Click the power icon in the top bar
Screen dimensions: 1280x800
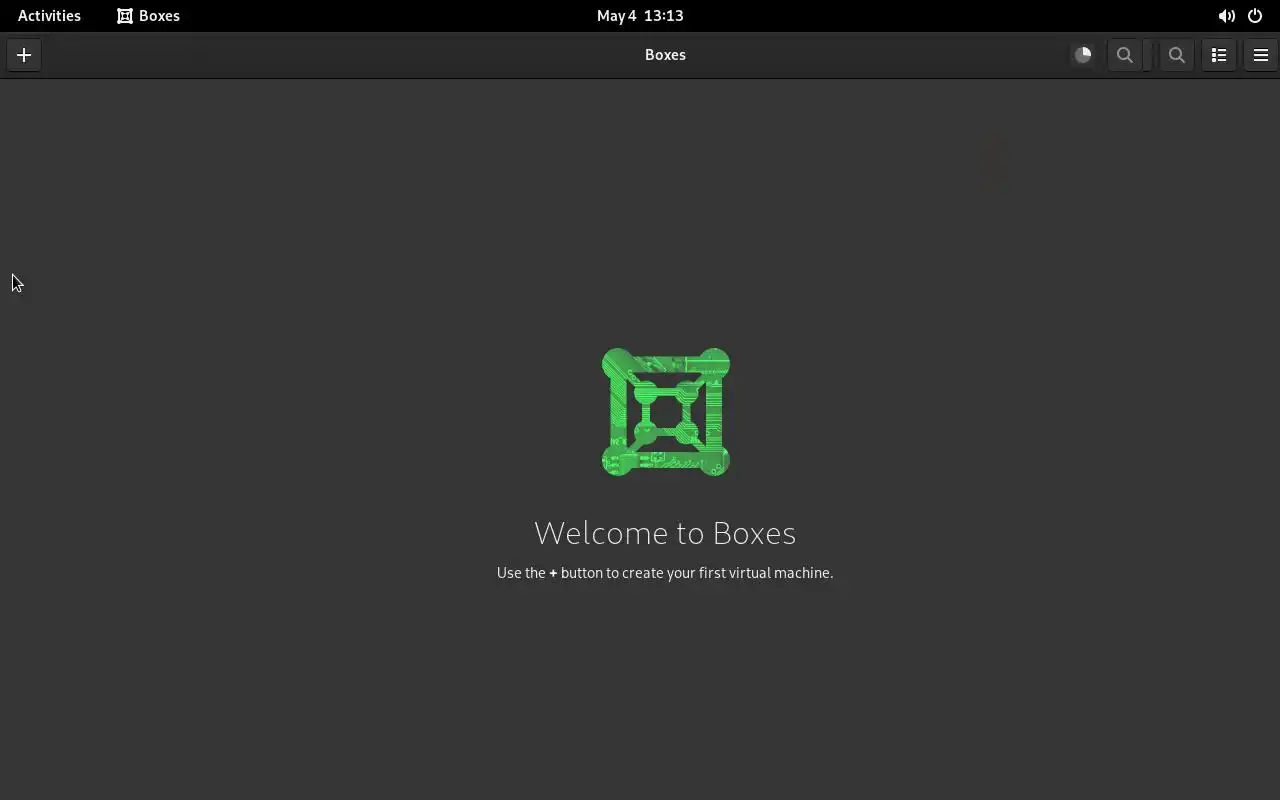[x=1255, y=16]
